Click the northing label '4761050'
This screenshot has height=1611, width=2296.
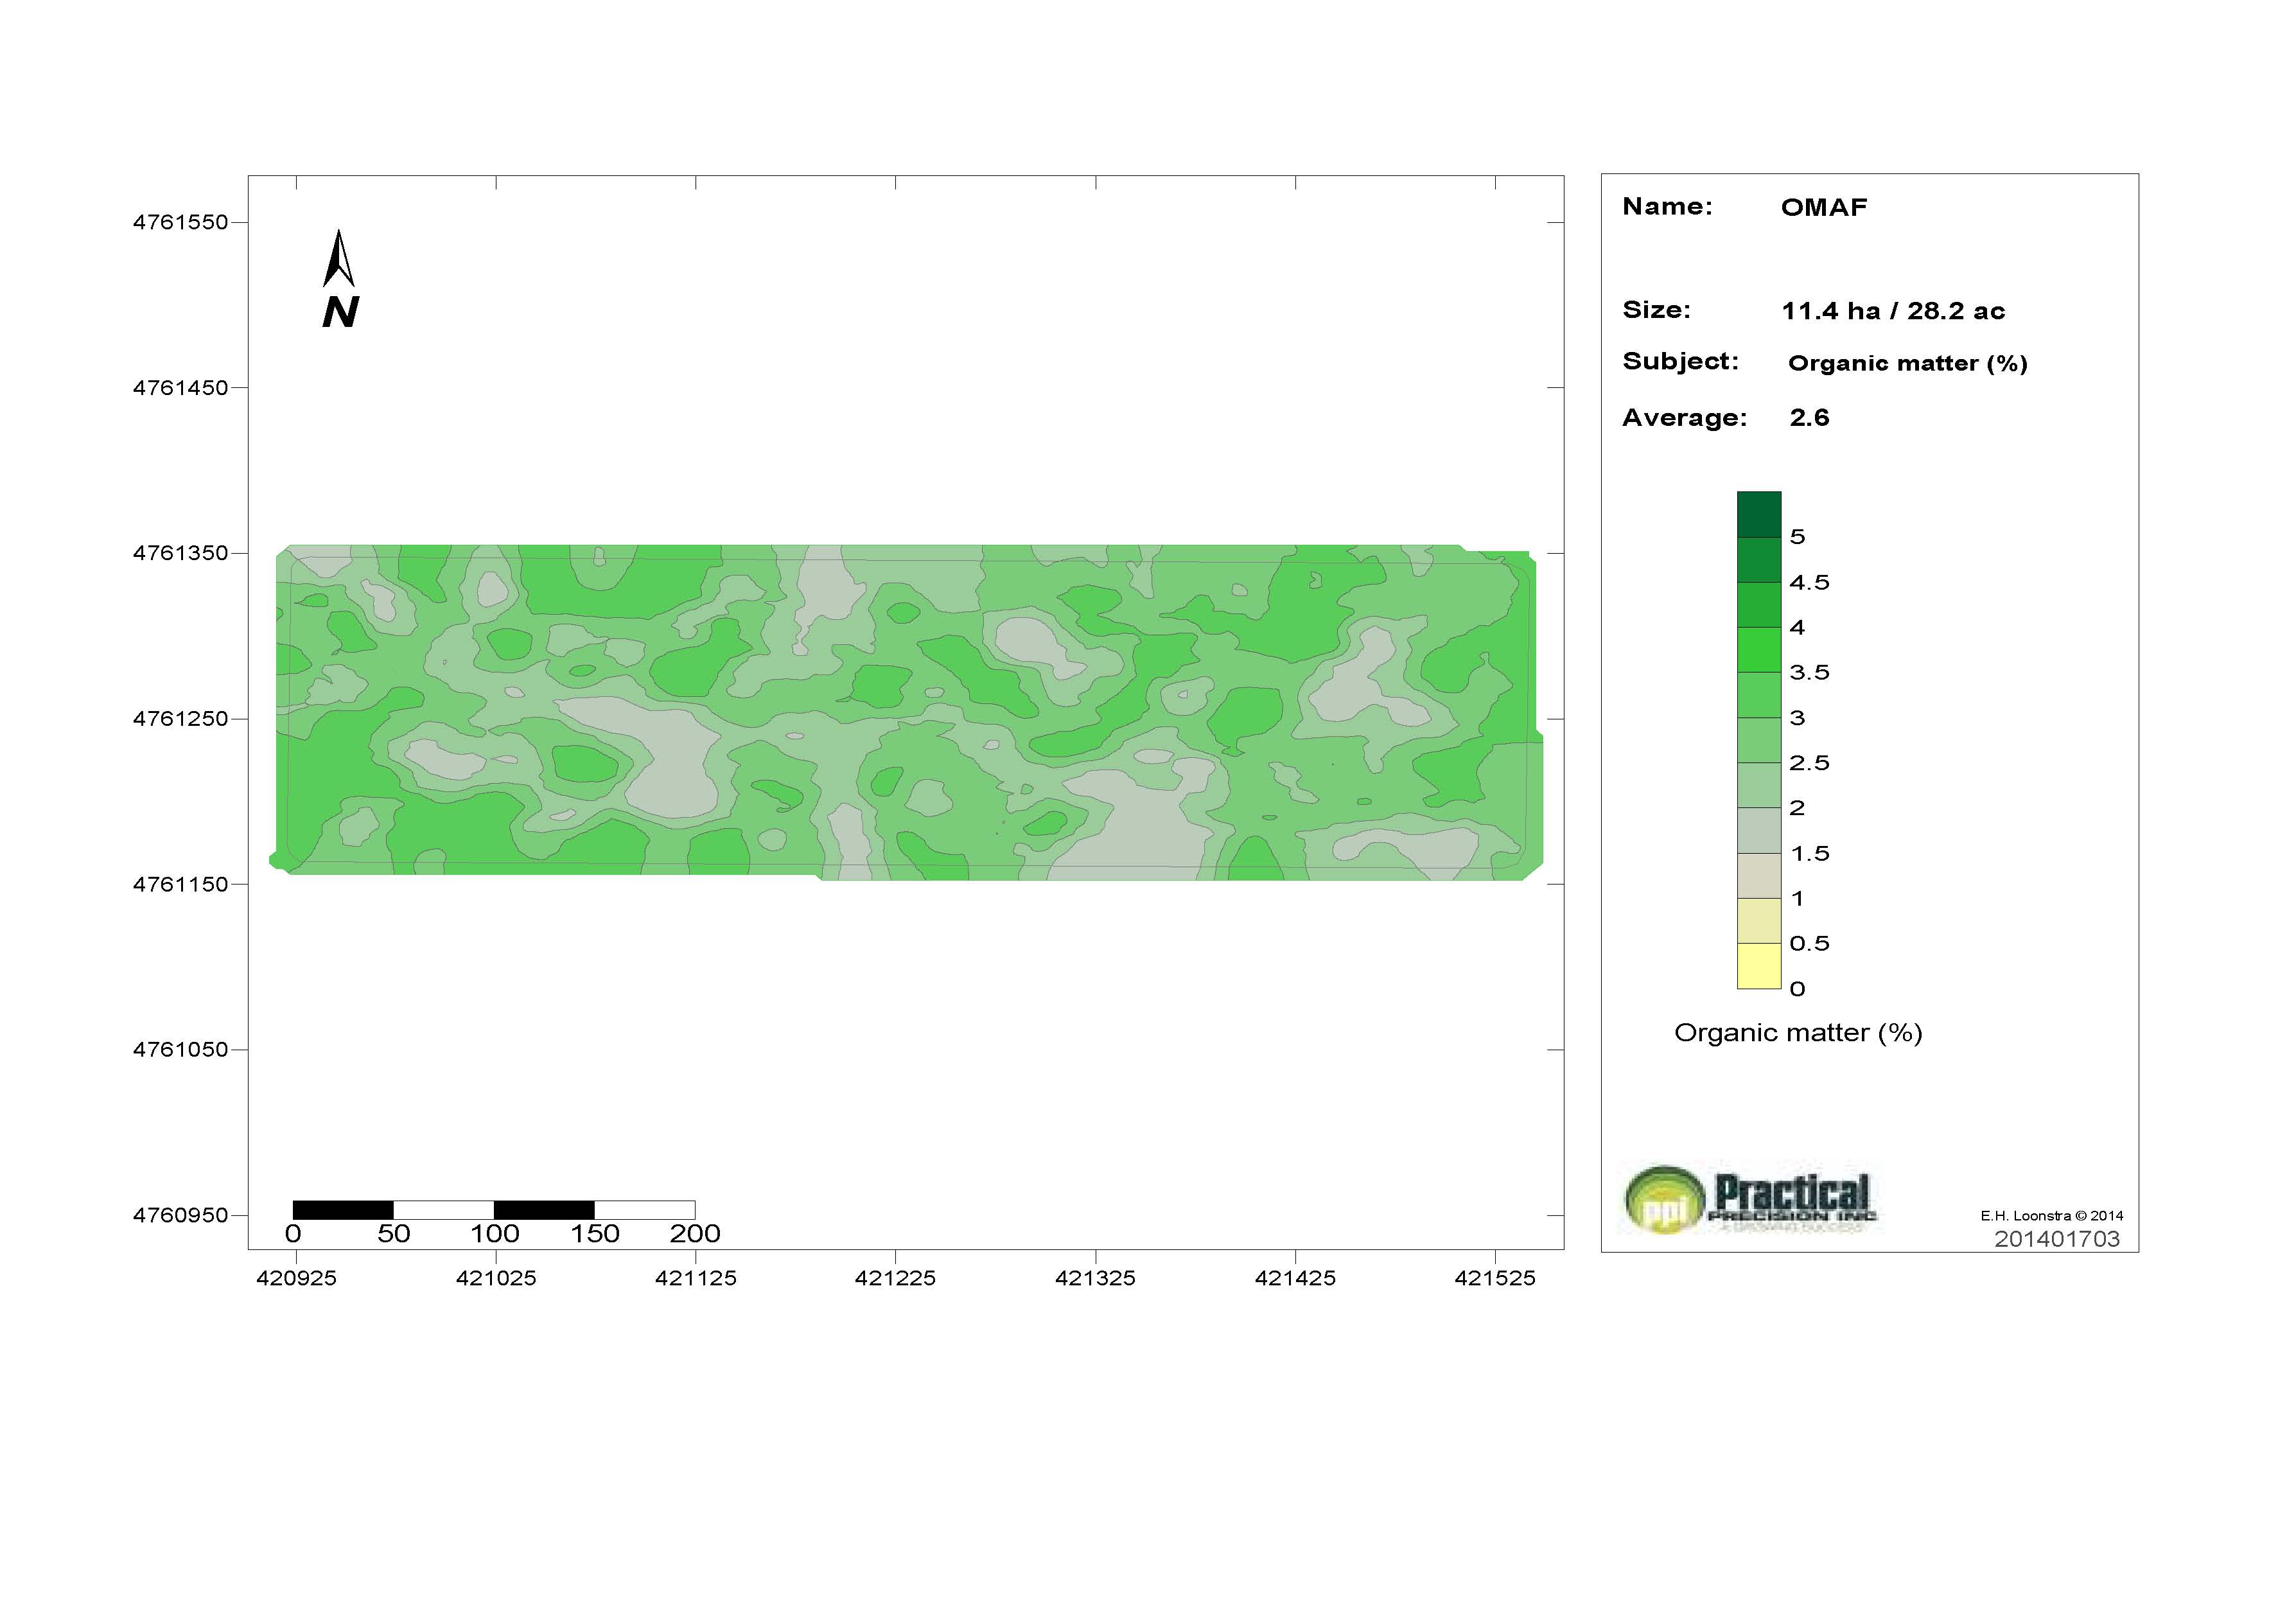(x=180, y=1050)
